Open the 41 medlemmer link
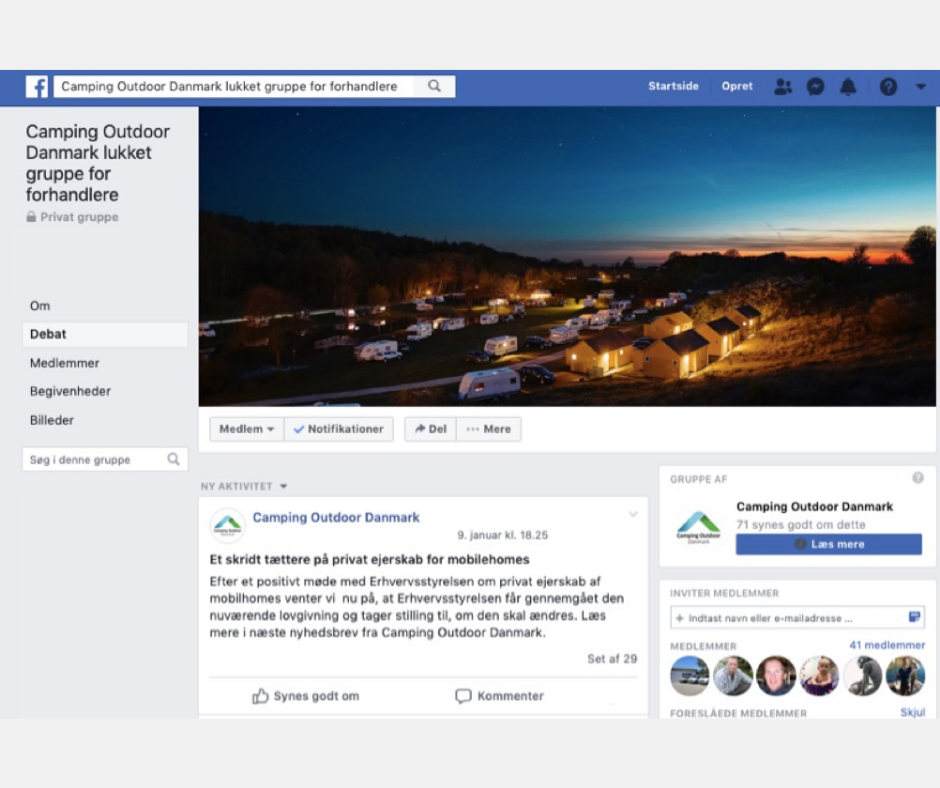This screenshot has height=788, width=940. (887, 645)
